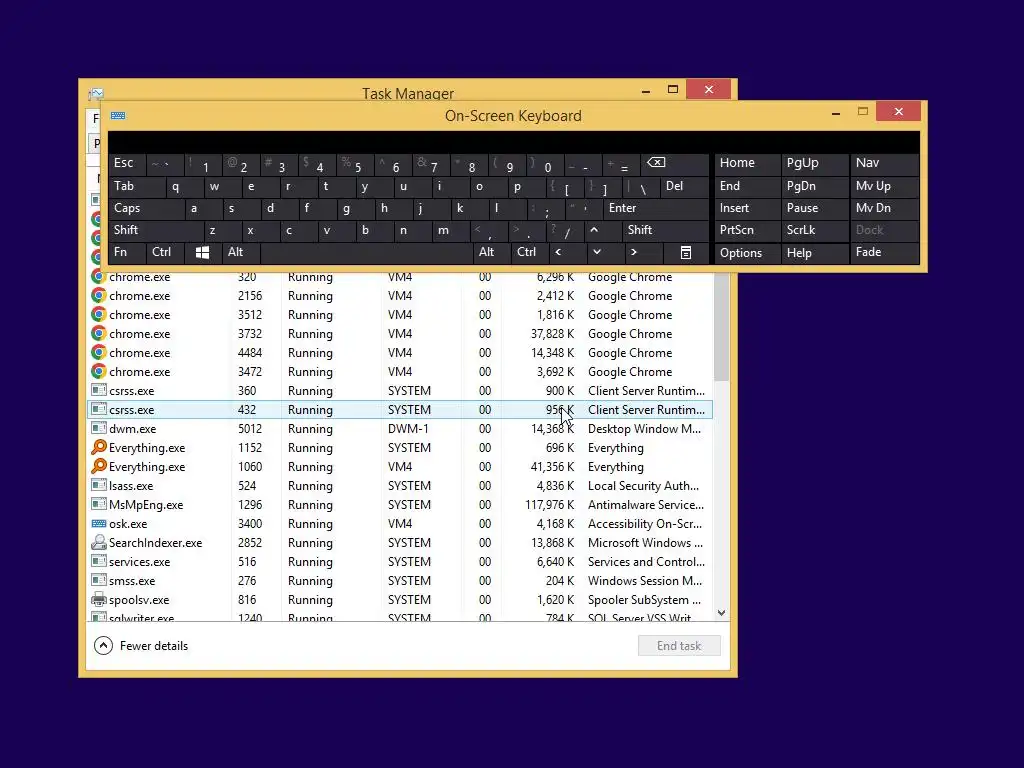This screenshot has width=1024, height=768.
Task: Toggle the left Shift key
Action: point(156,230)
